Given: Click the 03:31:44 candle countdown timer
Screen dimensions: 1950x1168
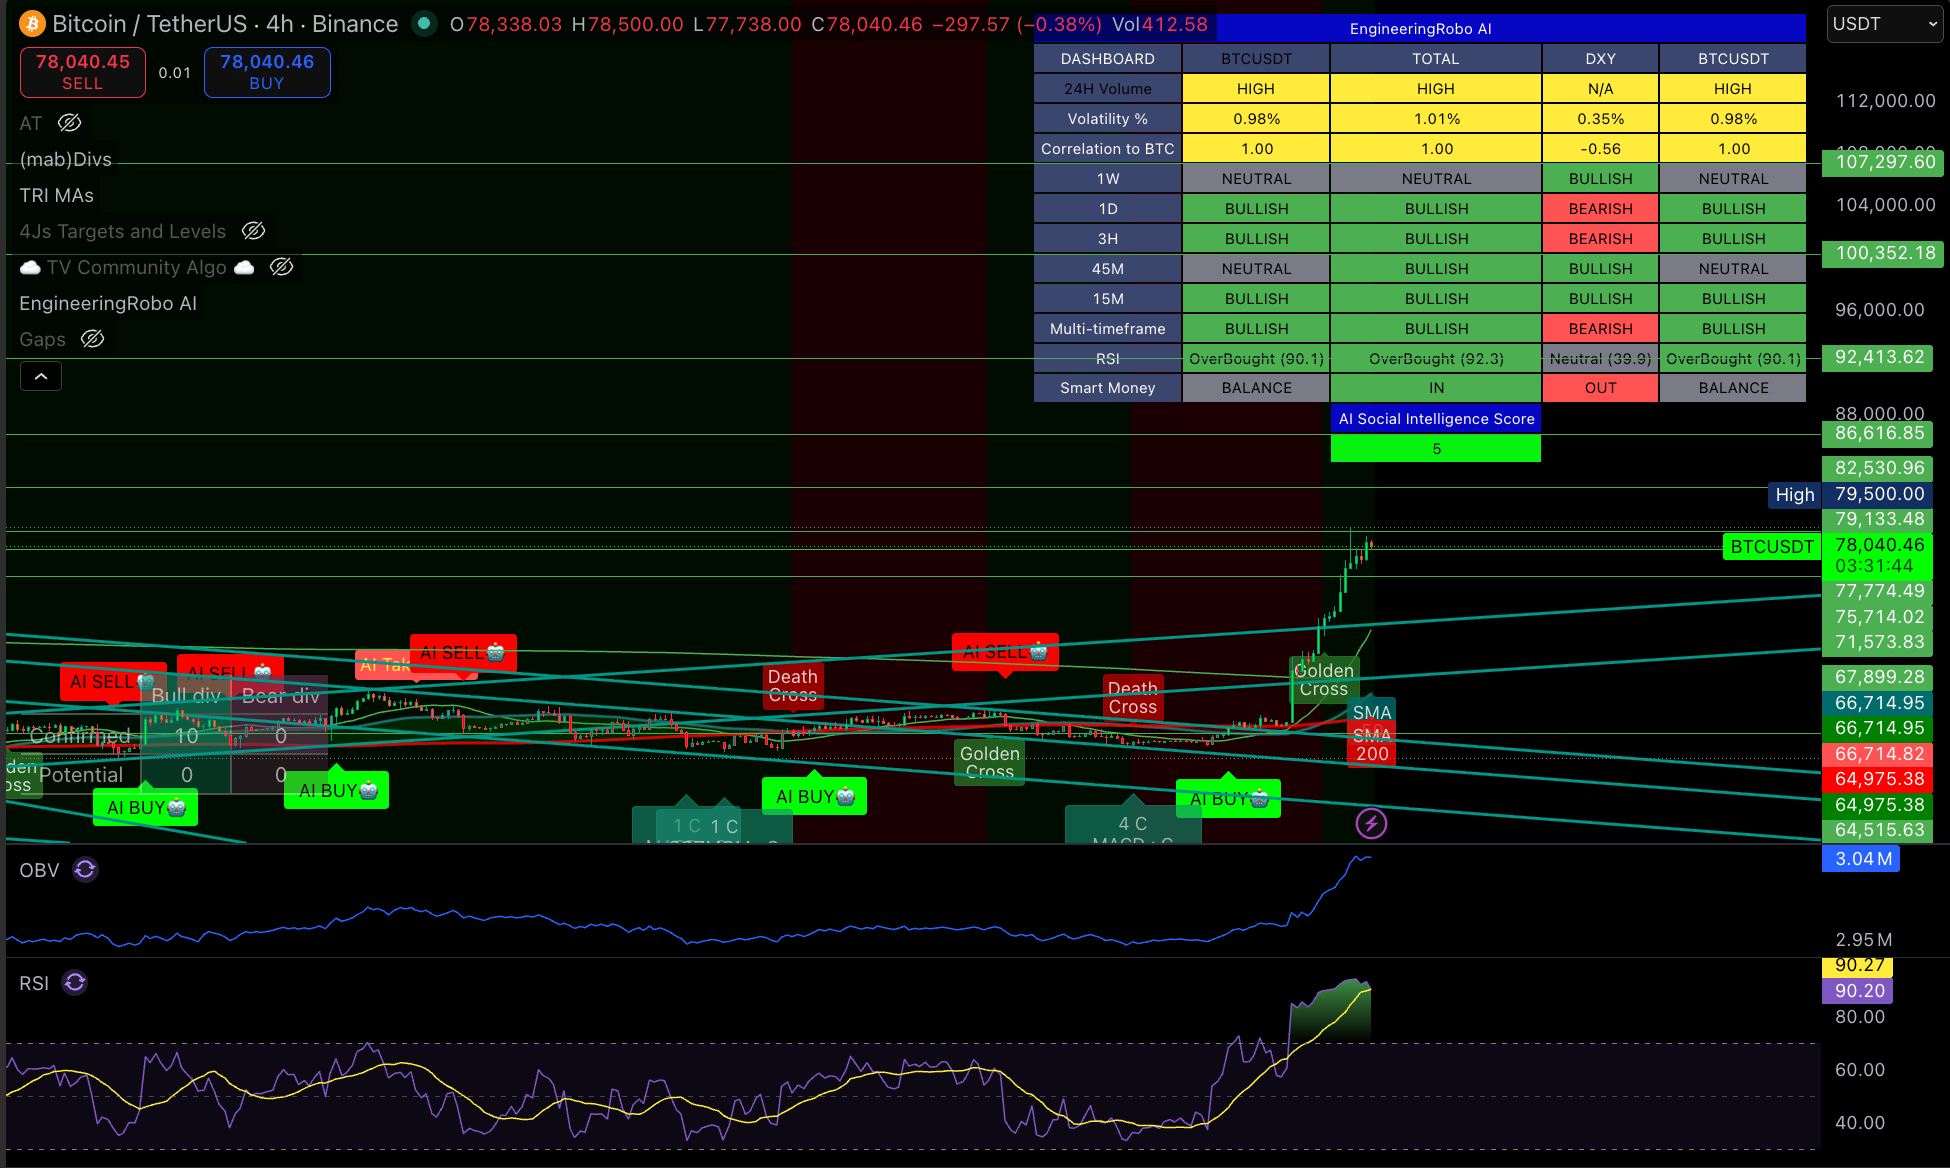Looking at the screenshot, I should coord(1874,566).
